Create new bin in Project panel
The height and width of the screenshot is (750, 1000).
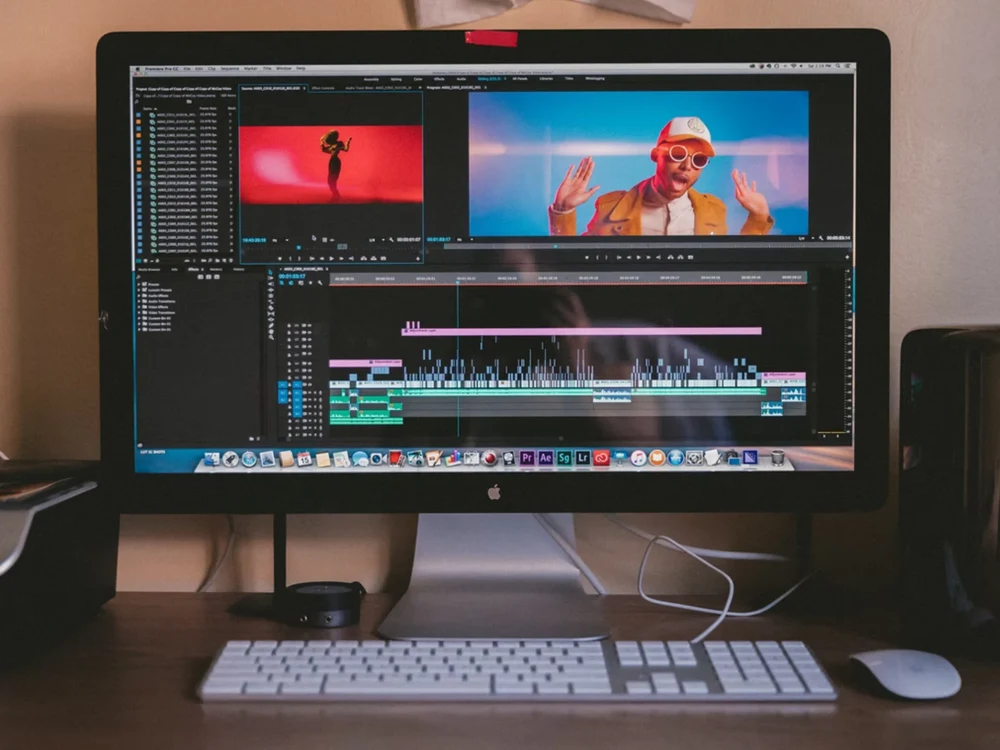click(217, 261)
